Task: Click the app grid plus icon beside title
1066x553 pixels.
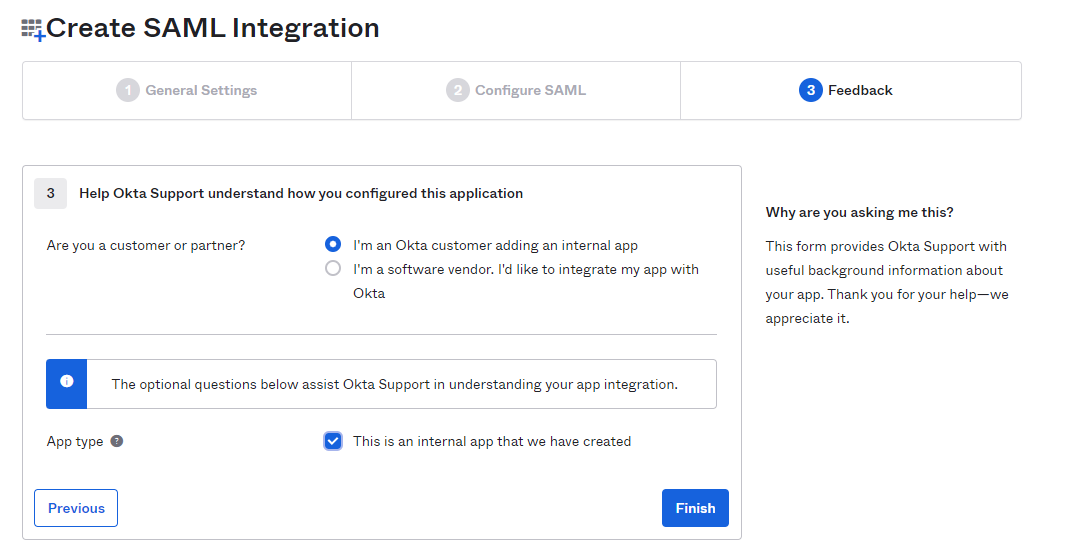Action: click(33, 29)
